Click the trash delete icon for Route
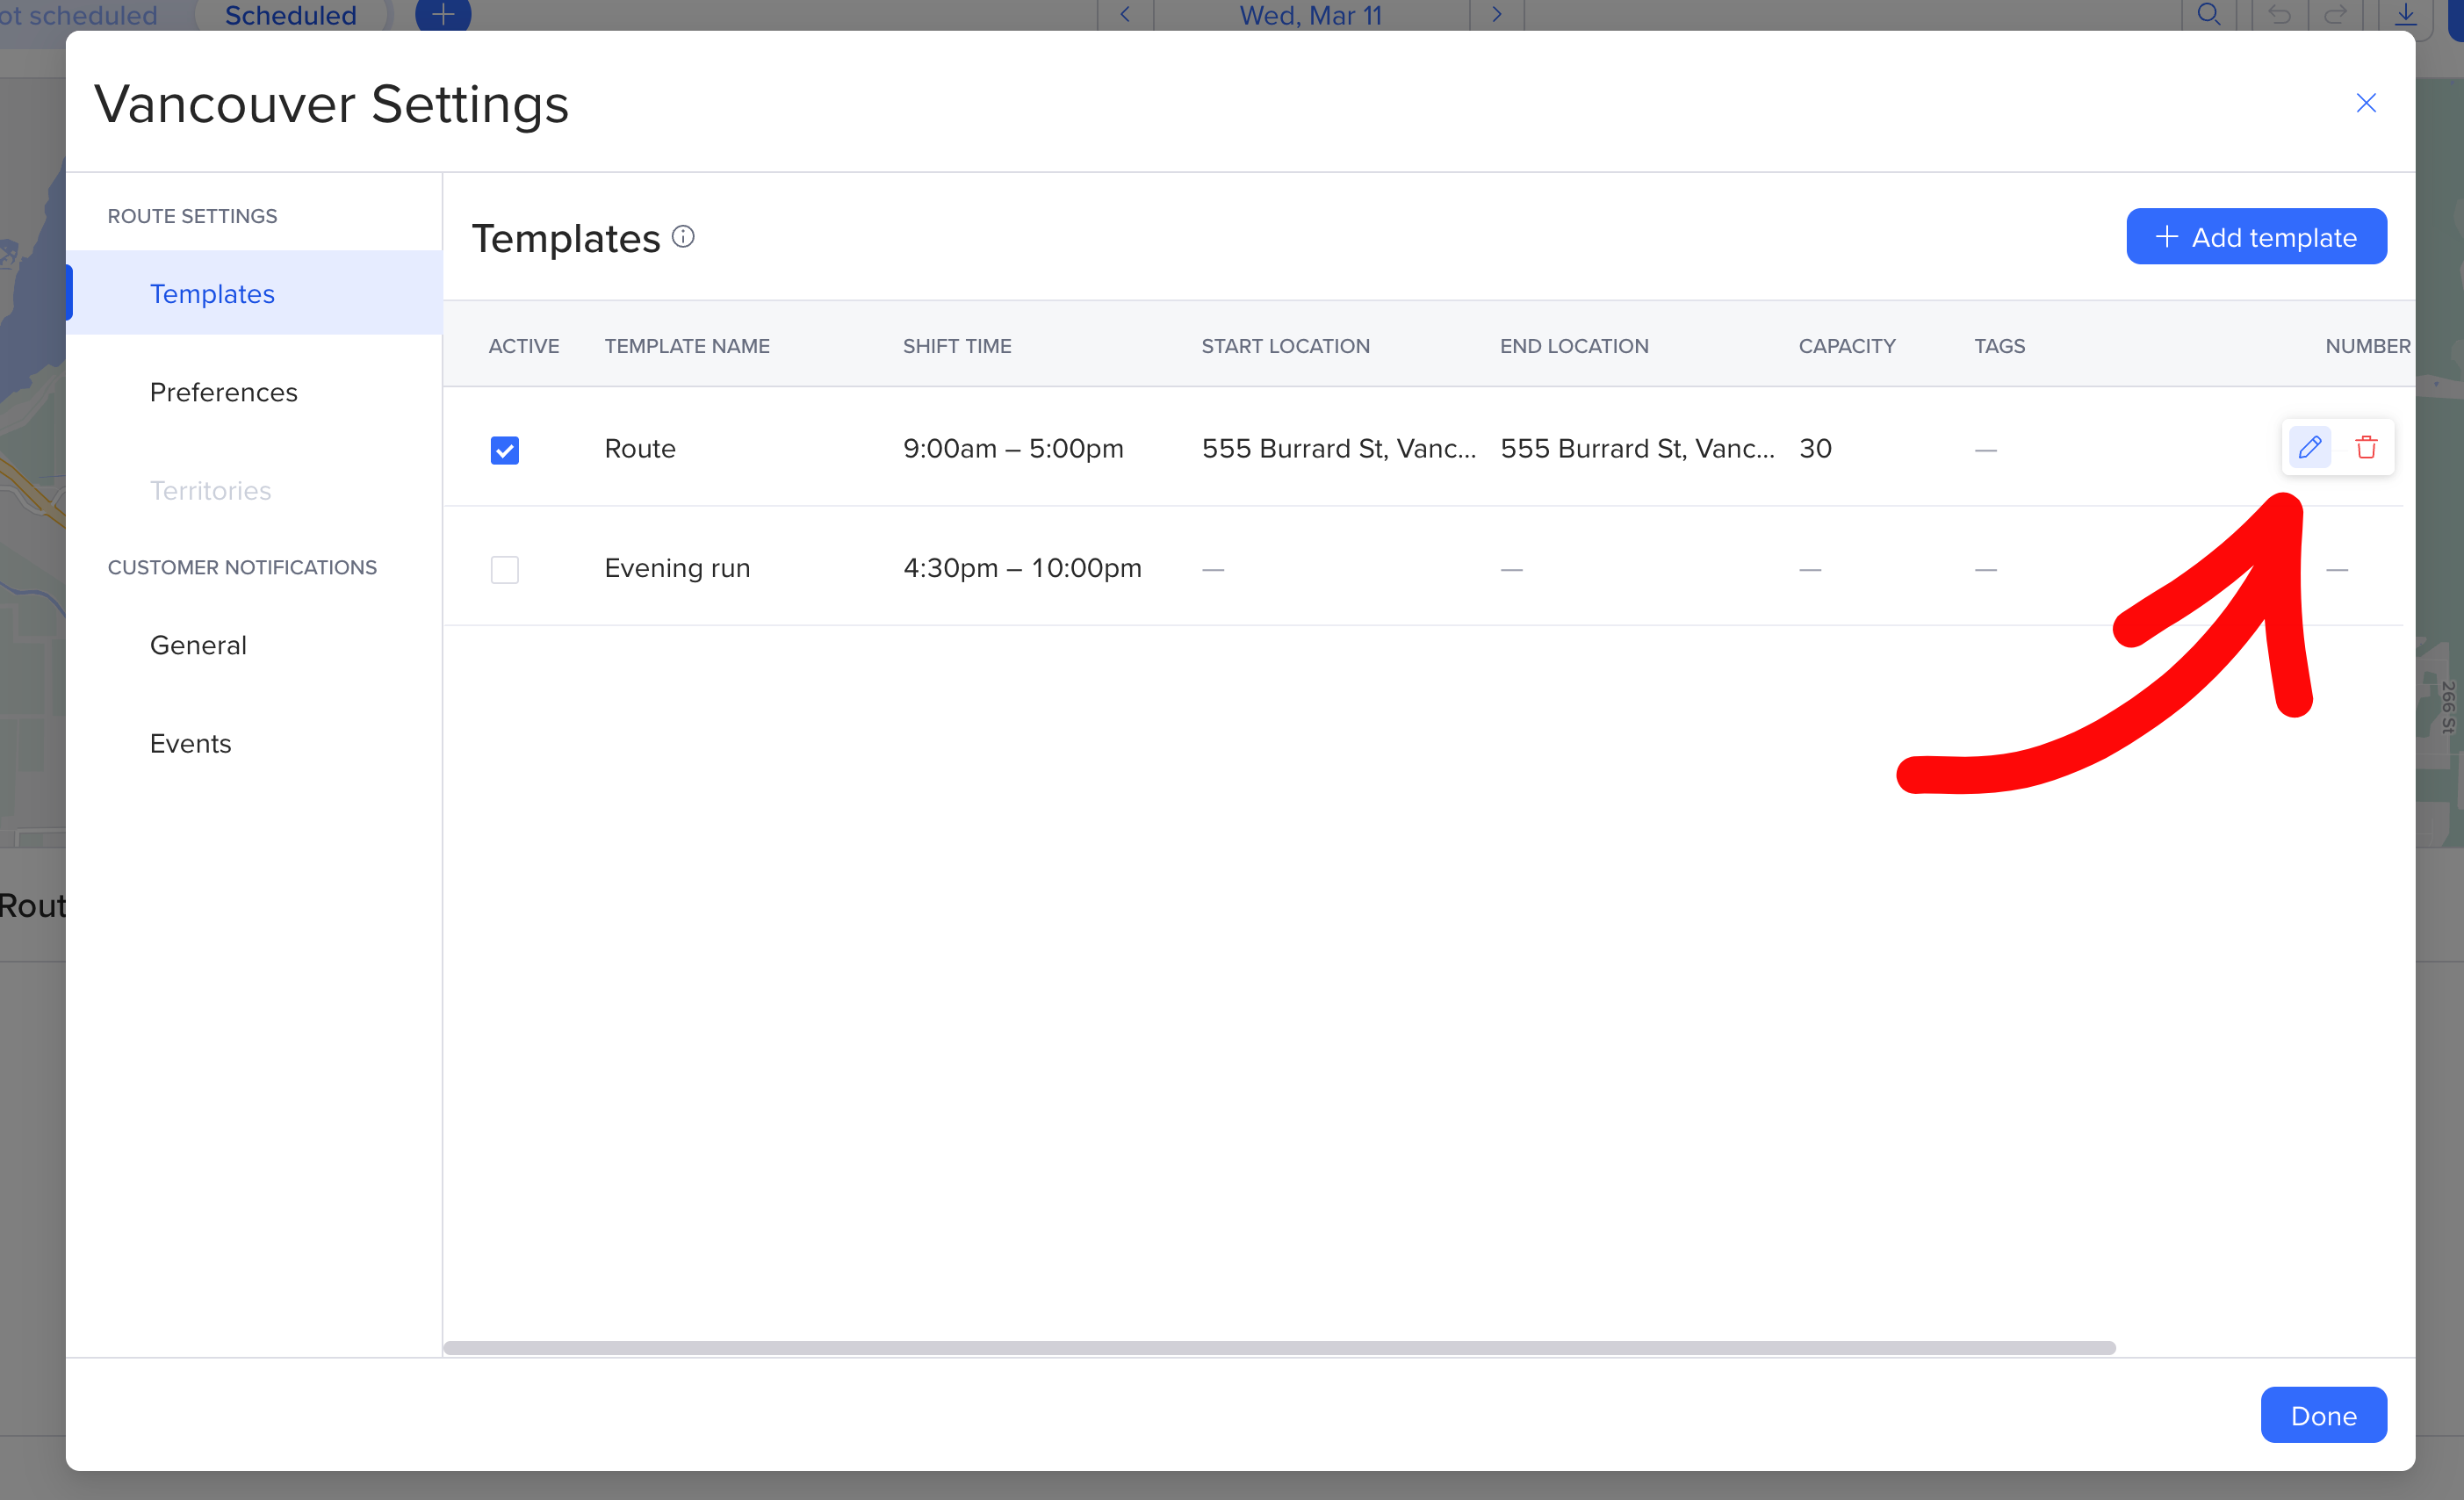 2365,447
